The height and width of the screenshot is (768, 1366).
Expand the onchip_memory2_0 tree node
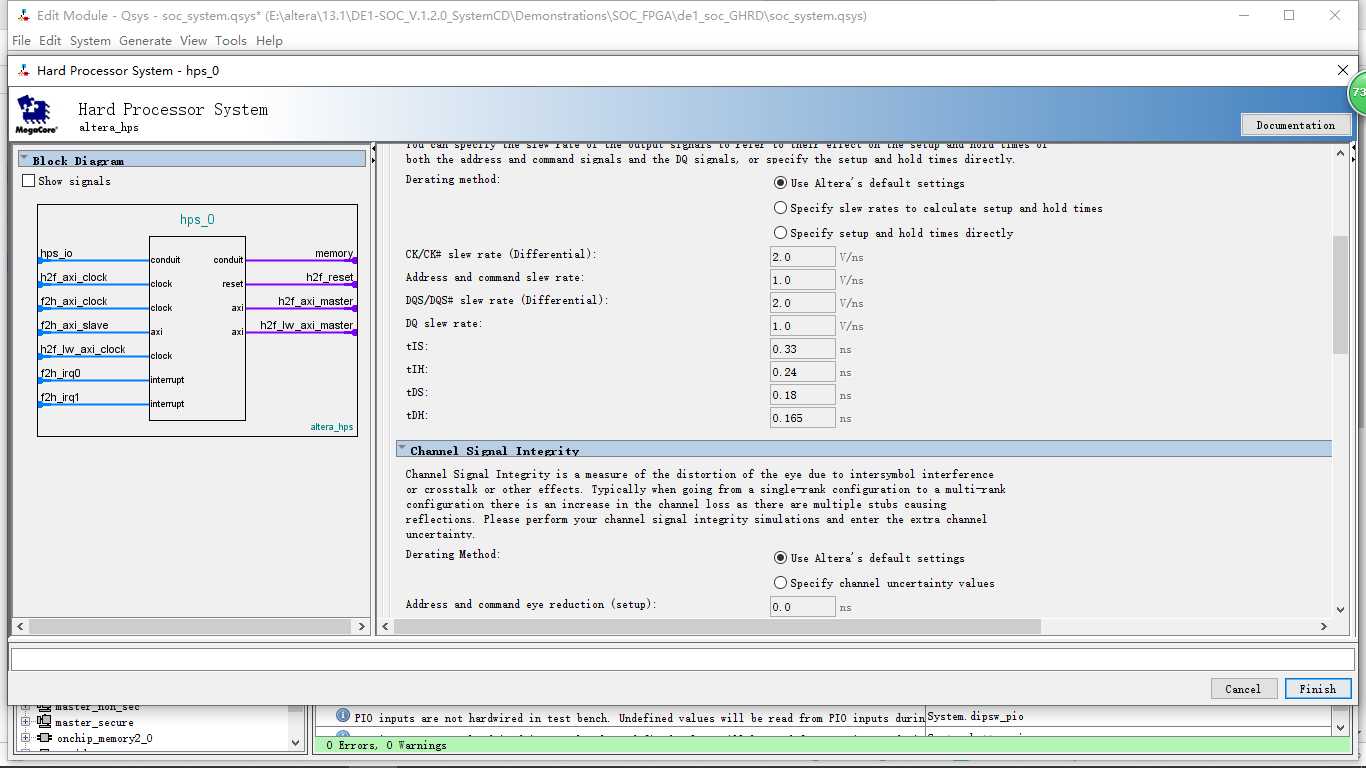click(x=26, y=738)
